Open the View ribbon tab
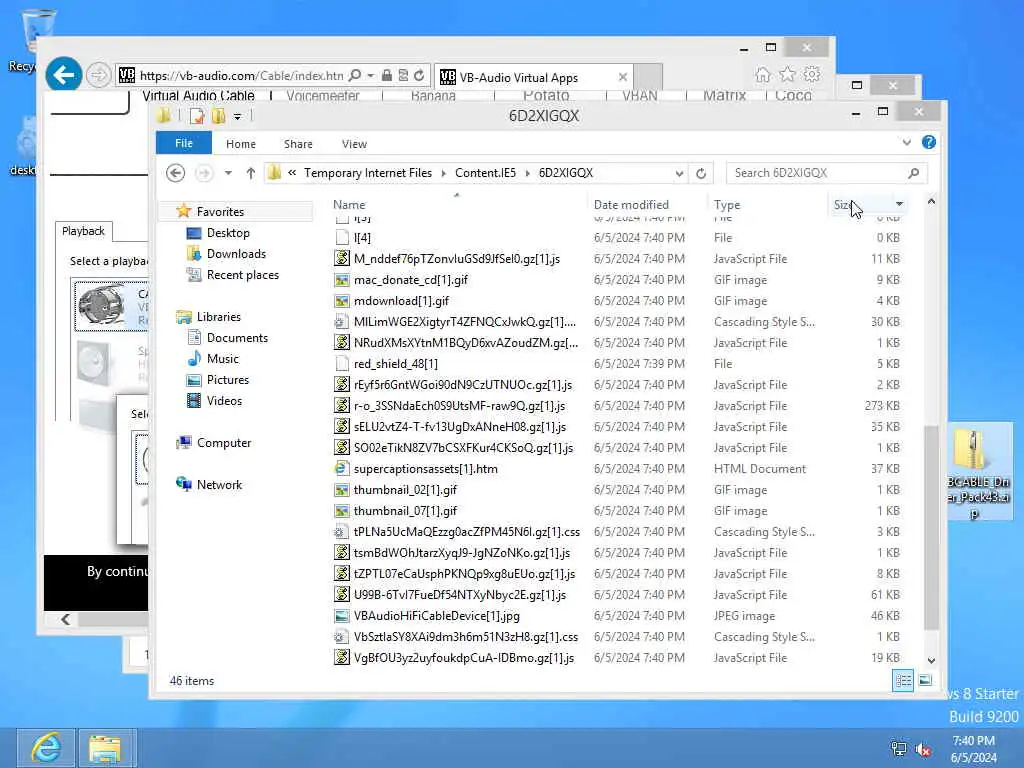The height and width of the screenshot is (768, 1024). [x=354, y=144]
